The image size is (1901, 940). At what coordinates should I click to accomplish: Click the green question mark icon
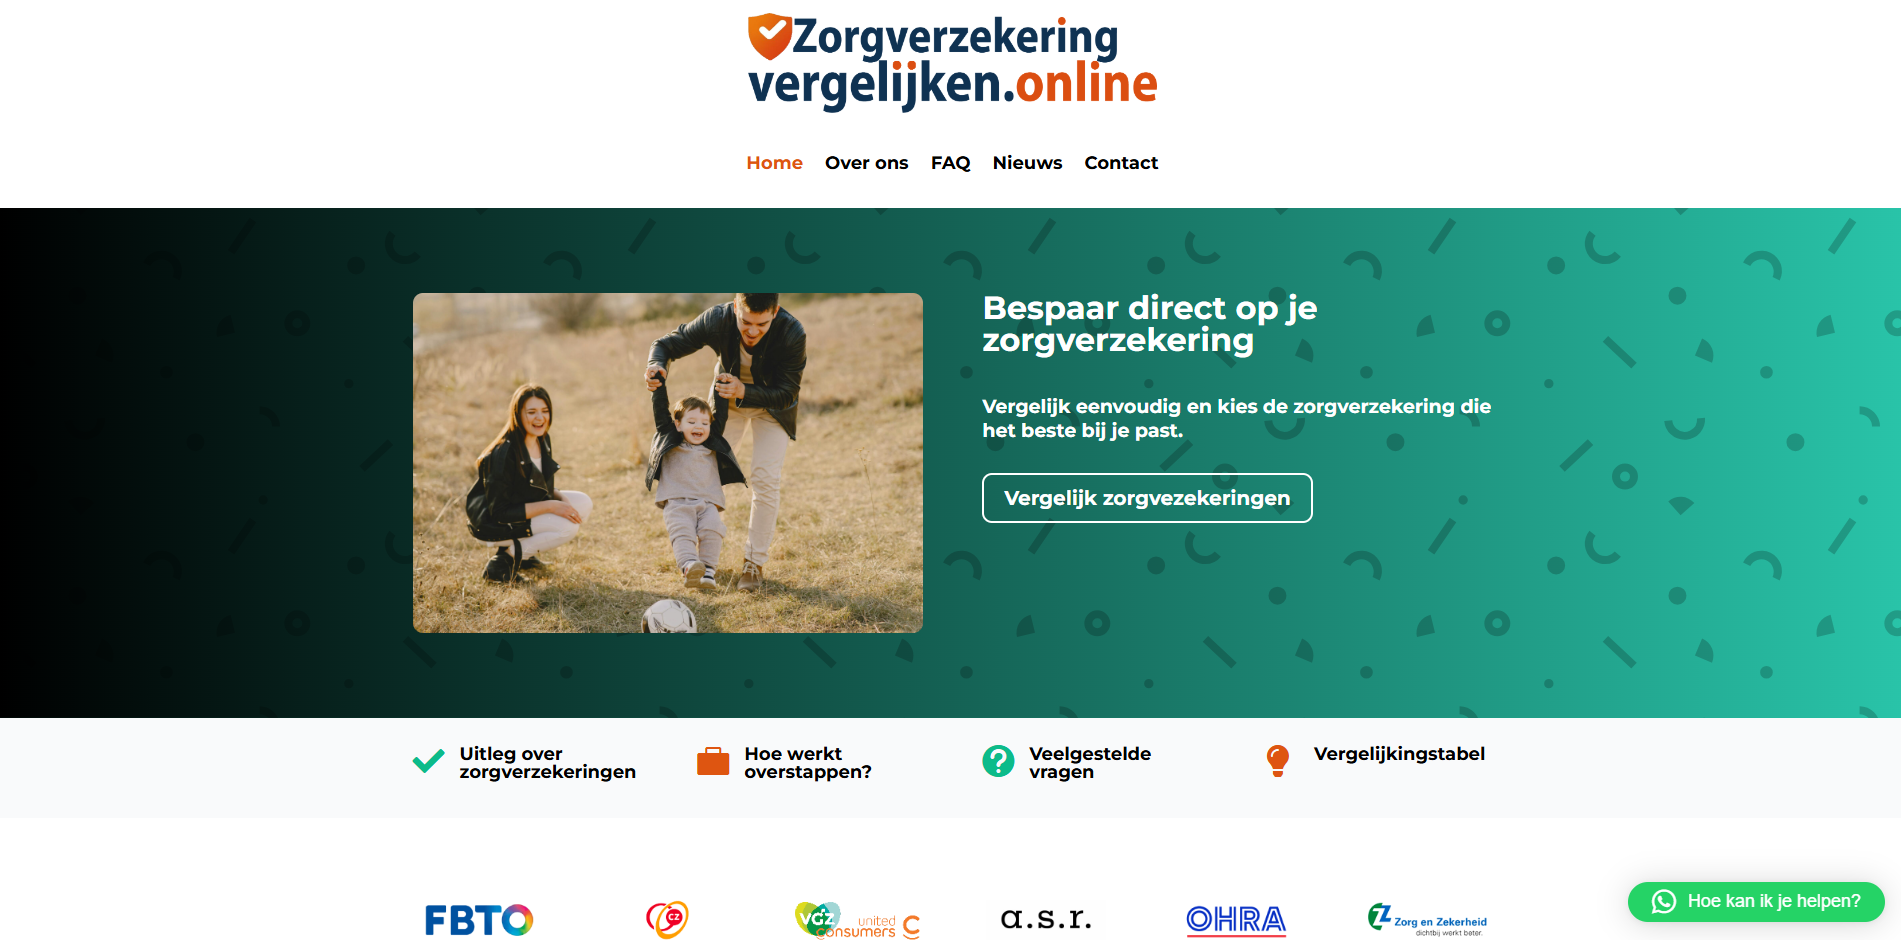(x=998, y=762)
